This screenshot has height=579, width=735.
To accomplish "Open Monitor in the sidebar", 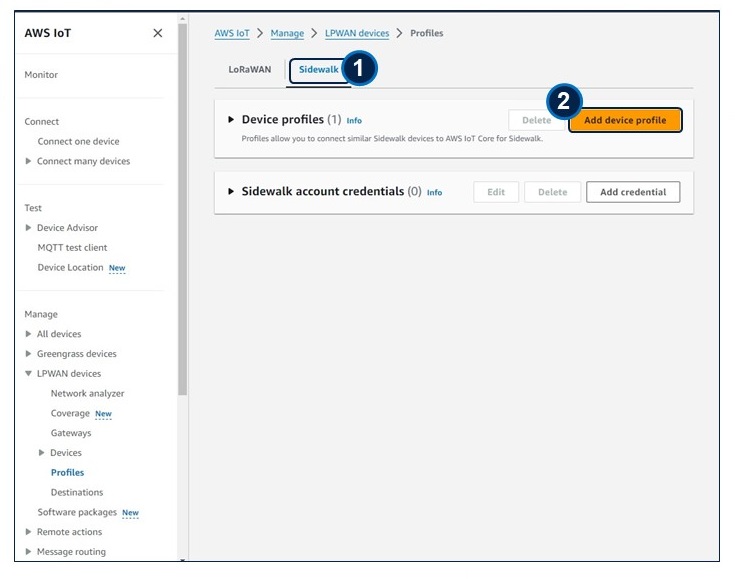I will [41, 75].
